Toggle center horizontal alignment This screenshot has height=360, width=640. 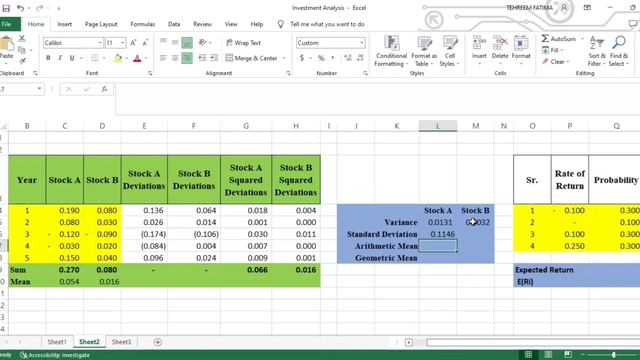click(x=175, y=58)
